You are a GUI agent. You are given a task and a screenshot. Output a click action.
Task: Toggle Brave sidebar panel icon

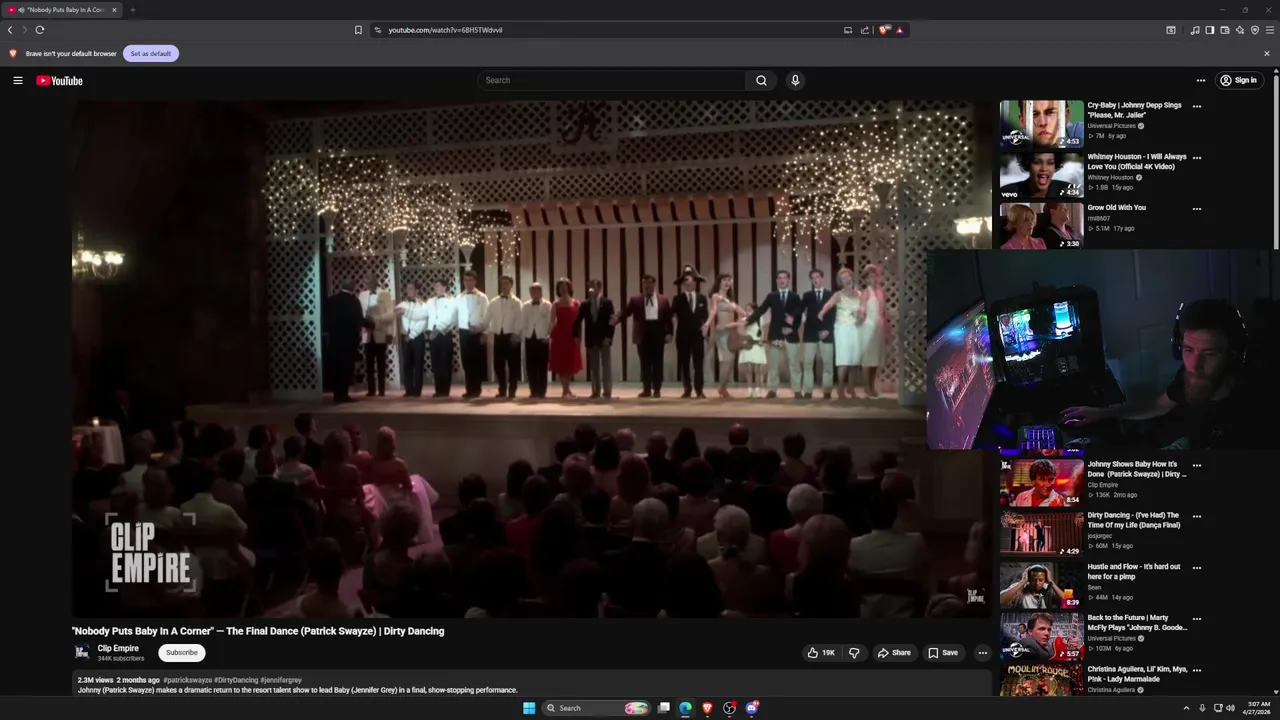click(1209, 30)
